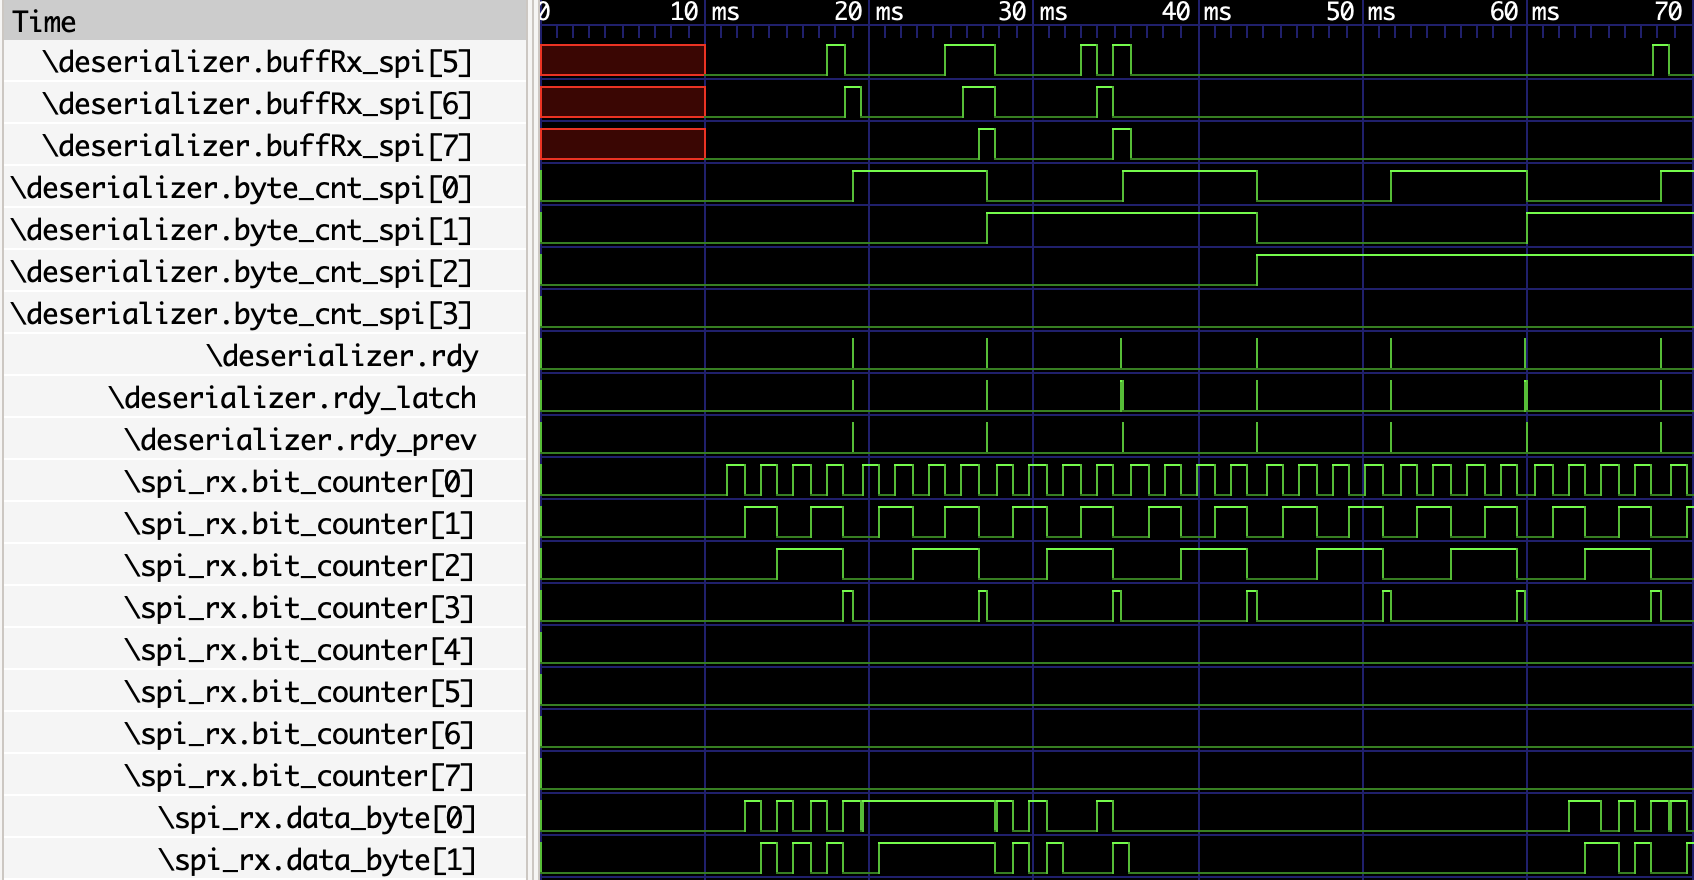Click the red undefined region of buffRx_spi[5]
This screenshot has height=880, width=1694.
pyautogui.click(x=622, y=60)
